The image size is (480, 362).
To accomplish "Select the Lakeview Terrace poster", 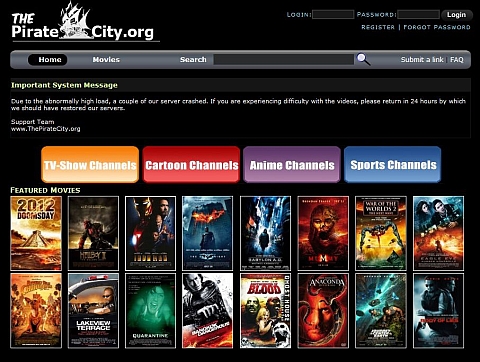I will pos(93,311).
